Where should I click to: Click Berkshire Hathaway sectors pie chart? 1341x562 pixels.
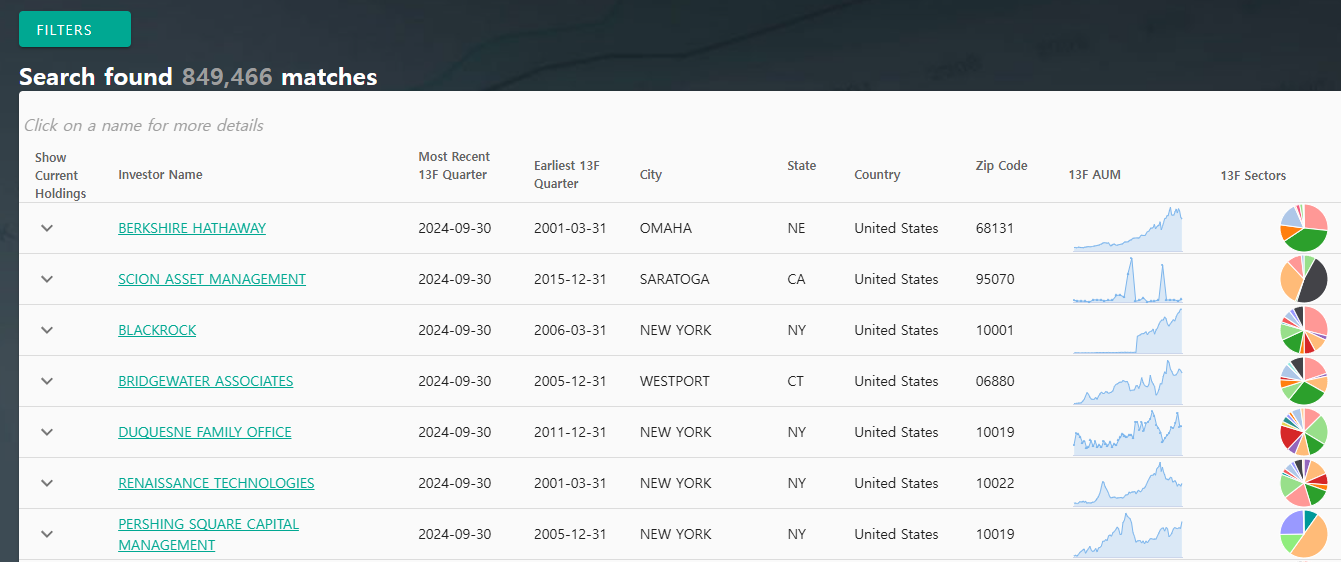coord(1304,228)
